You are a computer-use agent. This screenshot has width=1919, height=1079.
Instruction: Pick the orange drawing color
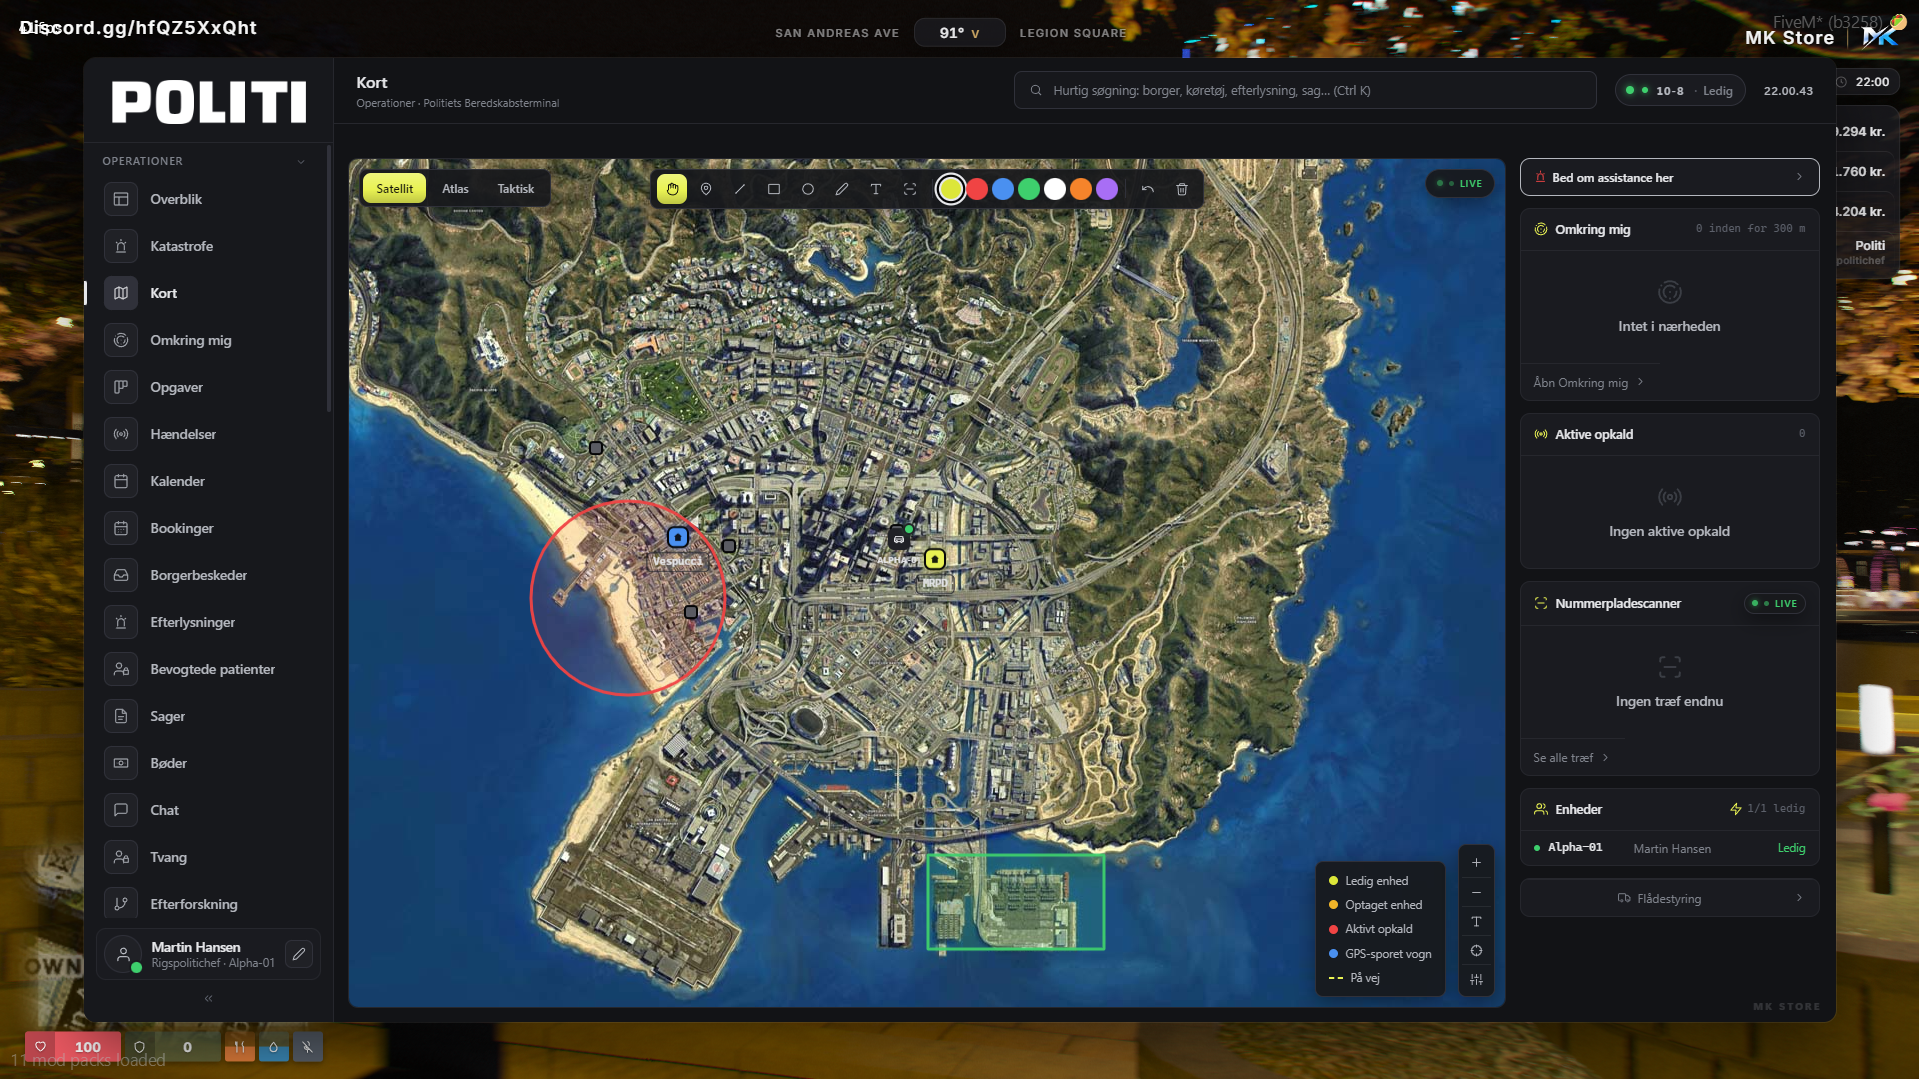[x=1081, y=189]
